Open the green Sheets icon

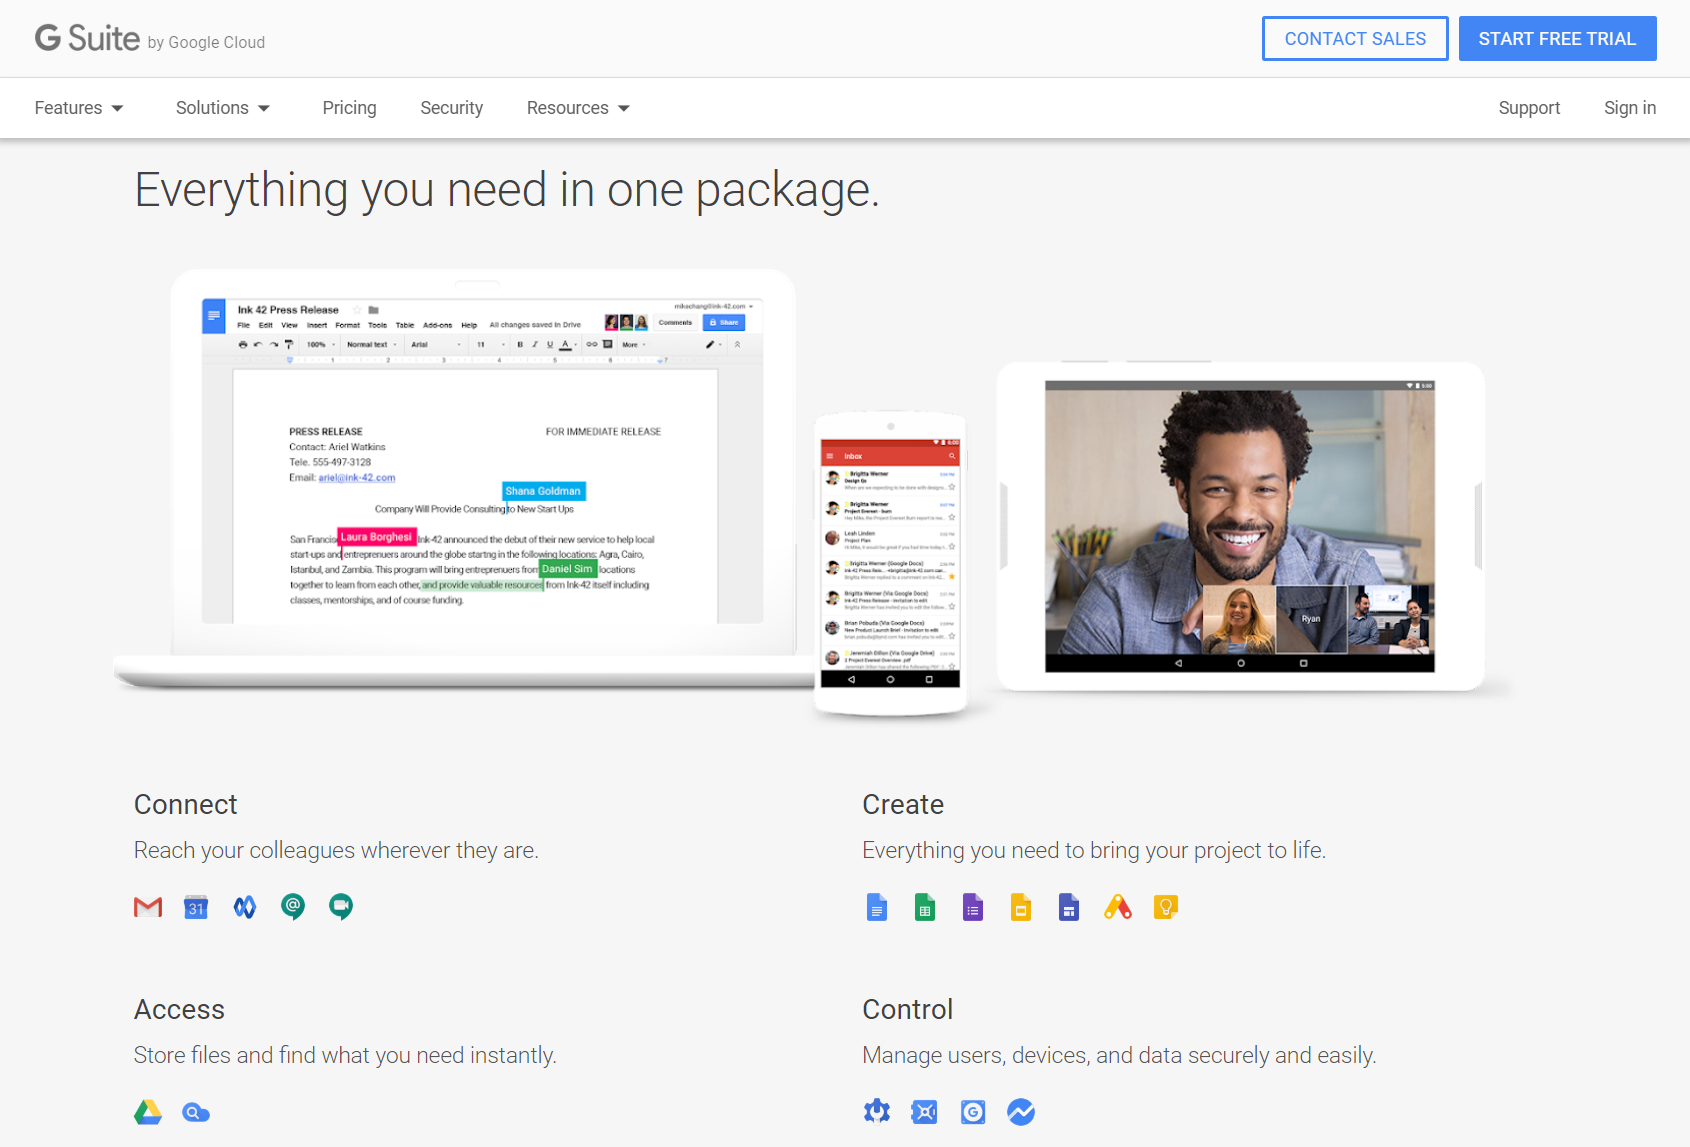tap(925, 907)
